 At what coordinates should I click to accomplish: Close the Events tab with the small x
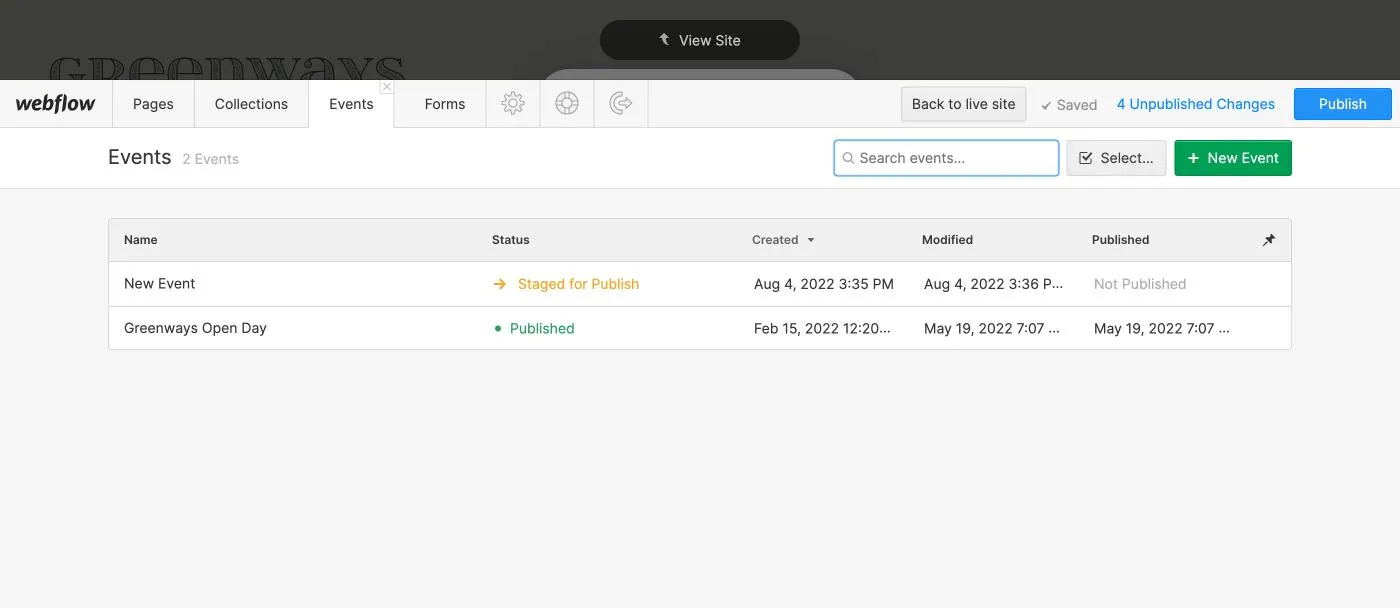[387, 87]
